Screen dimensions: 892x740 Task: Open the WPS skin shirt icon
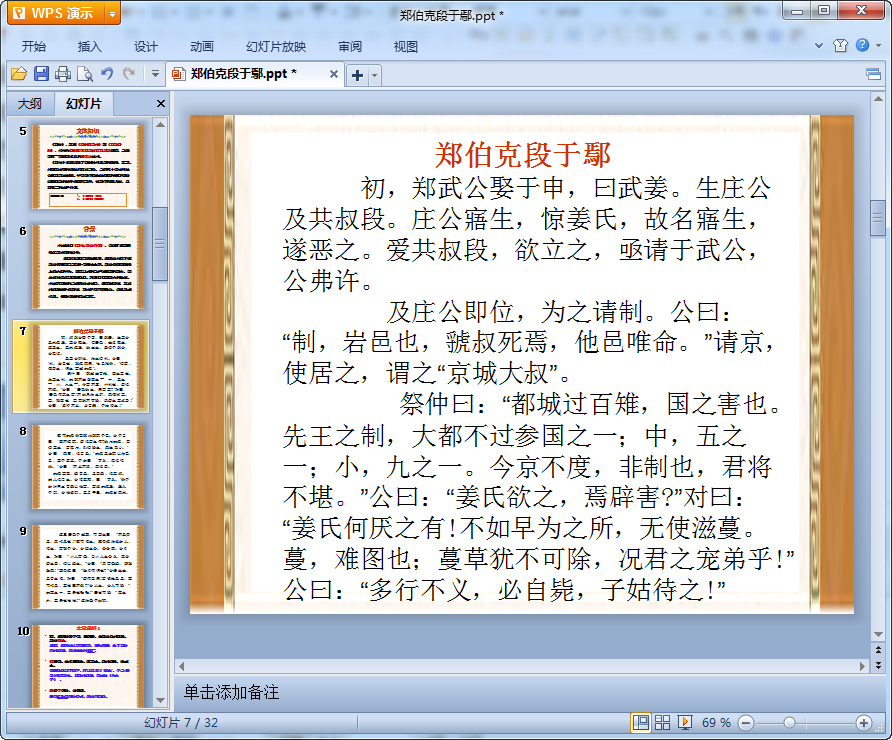pos(840,46)
